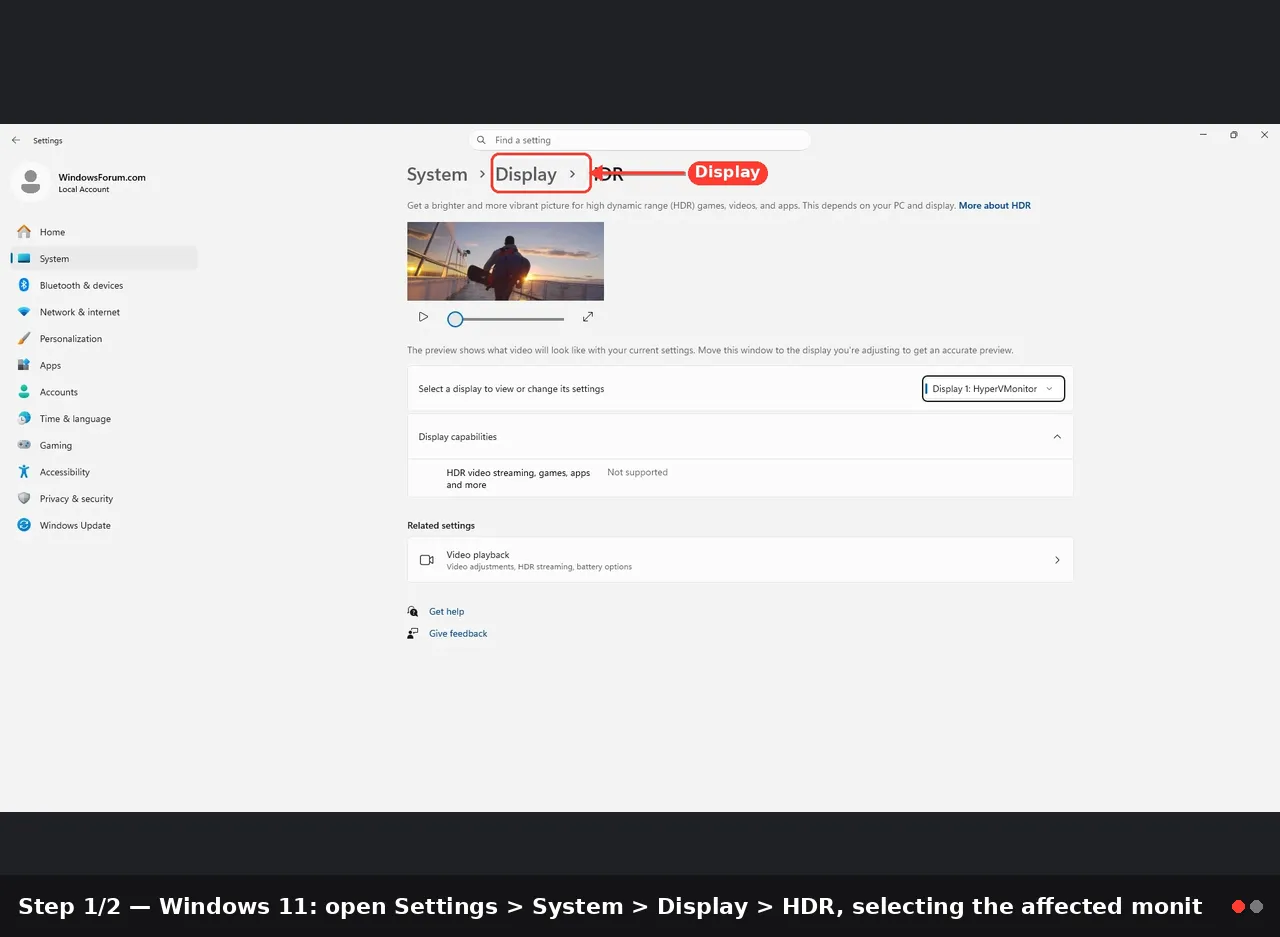
Task: Open the WindowsForum.com local account profile
Action: tap(80, 182)
